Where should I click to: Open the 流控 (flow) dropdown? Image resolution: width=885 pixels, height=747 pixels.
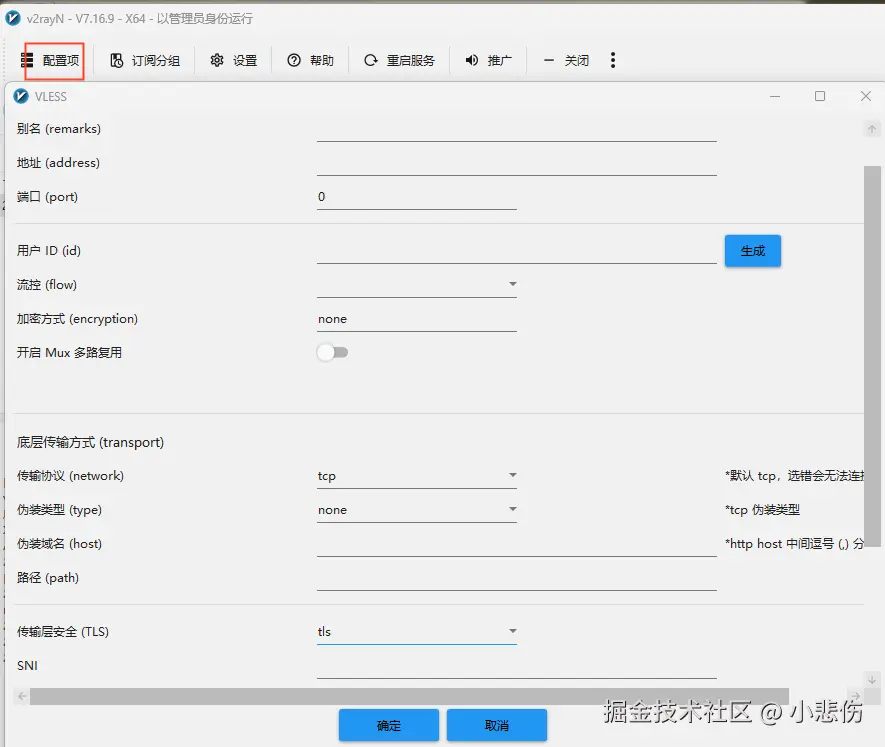417,285
